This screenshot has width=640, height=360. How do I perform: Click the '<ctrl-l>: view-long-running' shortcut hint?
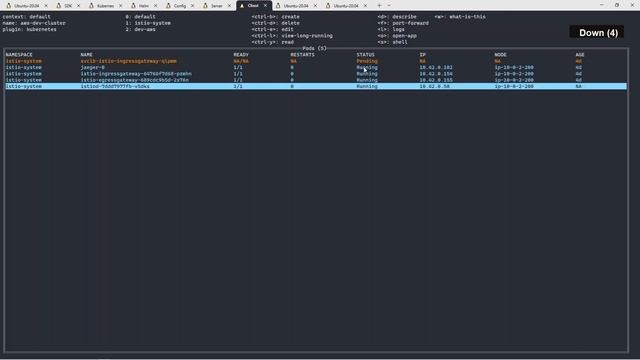[292, 36]
